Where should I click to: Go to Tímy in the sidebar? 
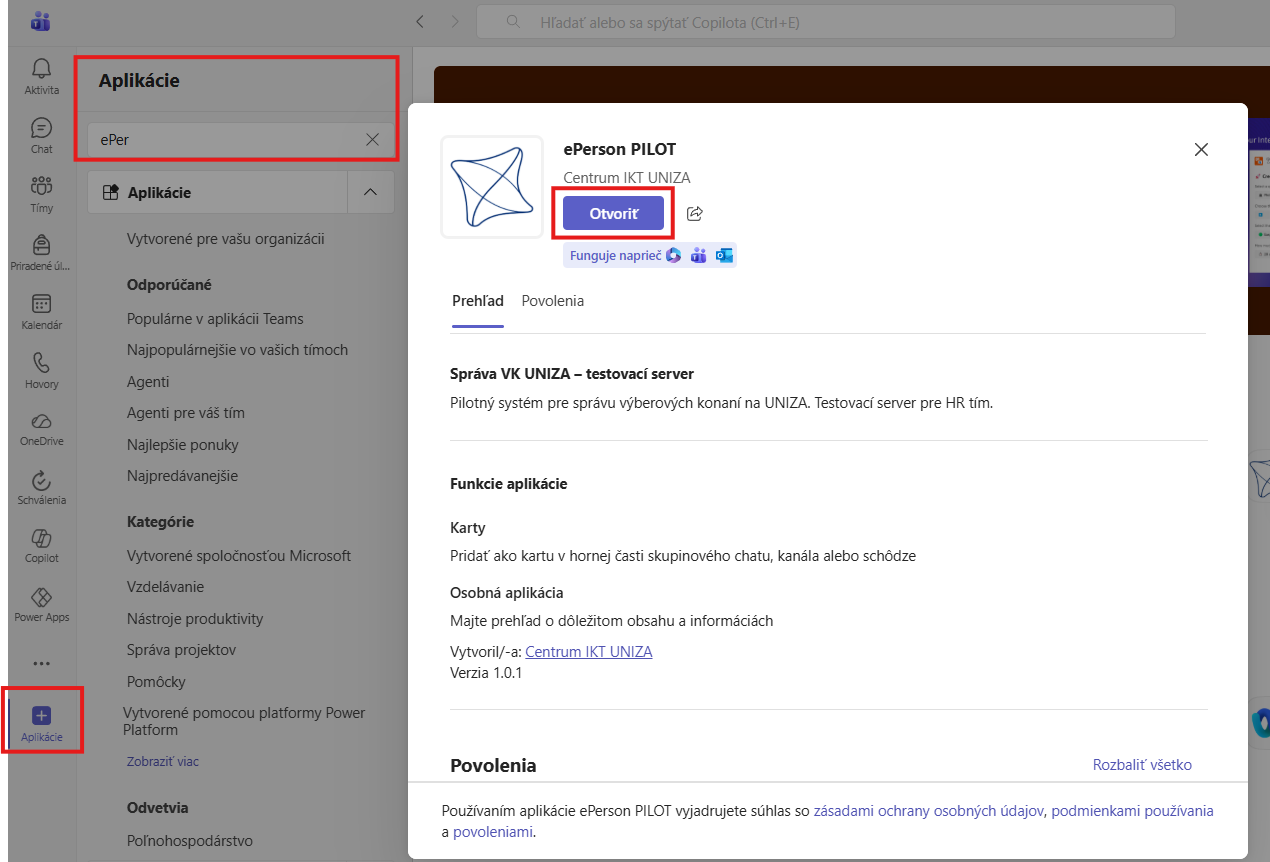(41, 194)
